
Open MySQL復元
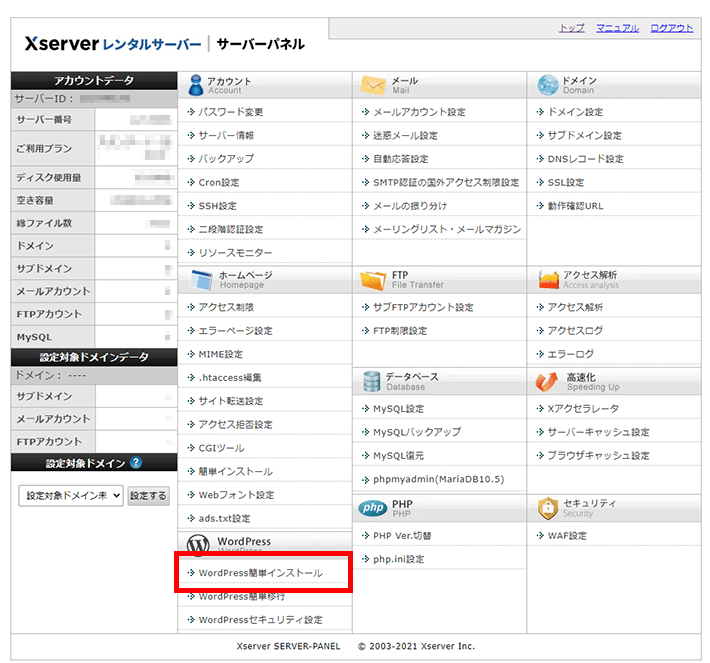tap(398, 456)
